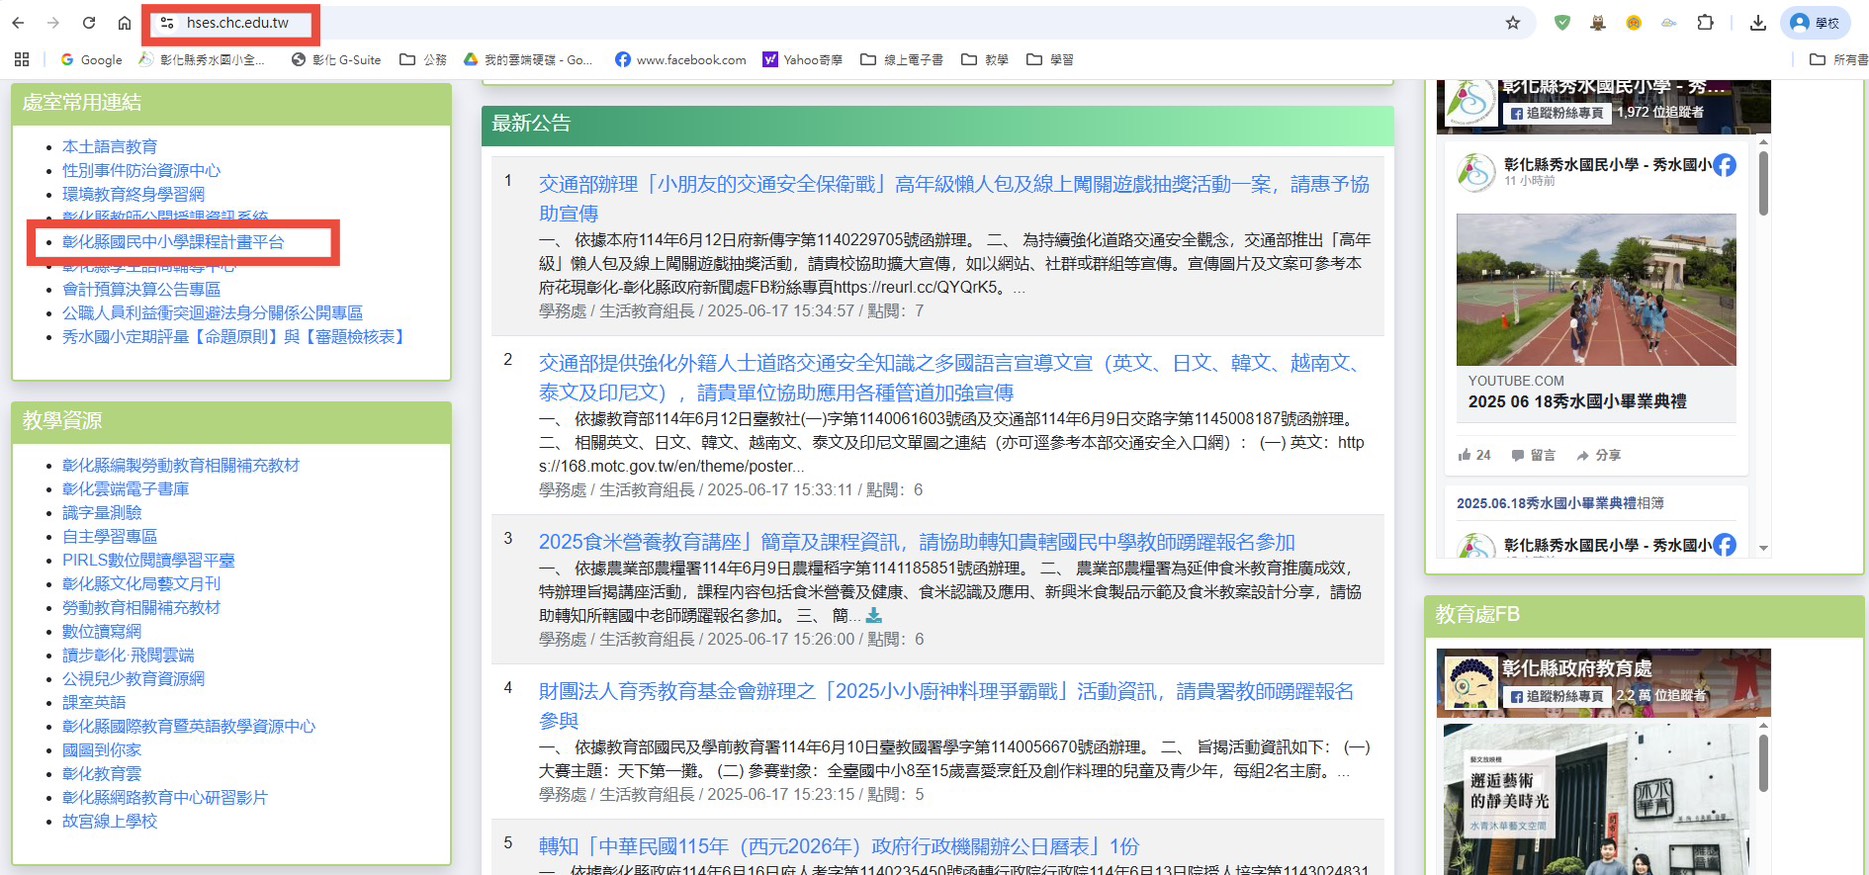Follow 彰化縣政府教育處 Facebook page button
This screenshot has width=1869, height=875.
[1556, 696]
